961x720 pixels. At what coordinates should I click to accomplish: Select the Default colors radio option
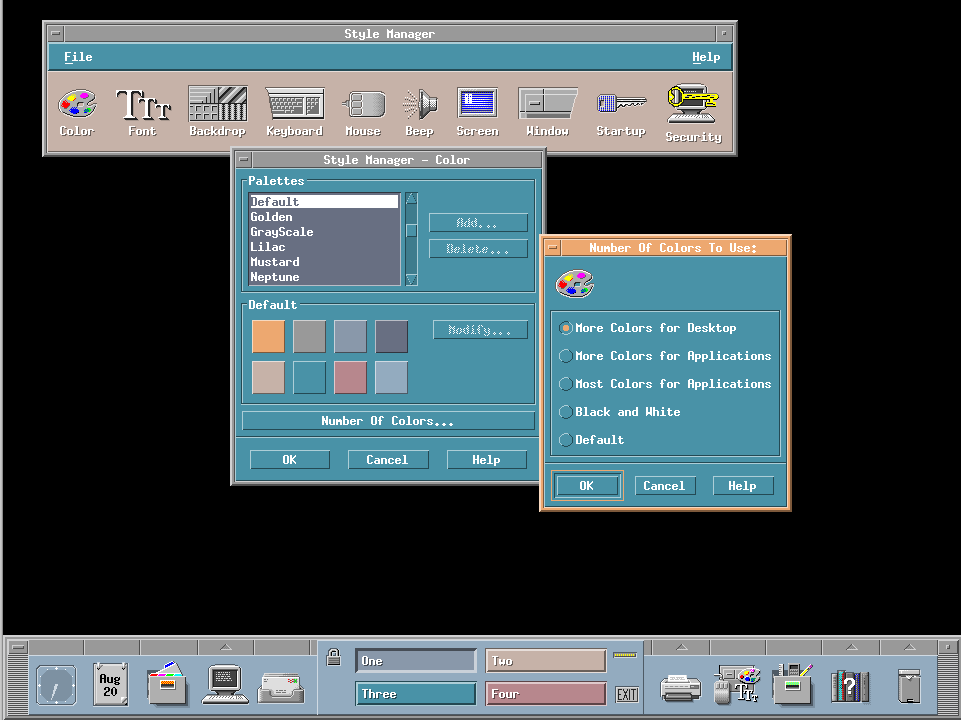pos(592,440)
